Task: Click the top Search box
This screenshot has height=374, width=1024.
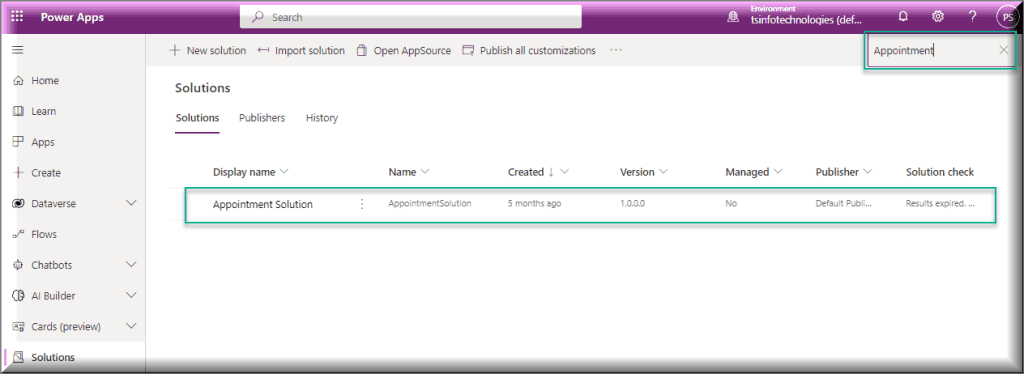Action: 411,17
